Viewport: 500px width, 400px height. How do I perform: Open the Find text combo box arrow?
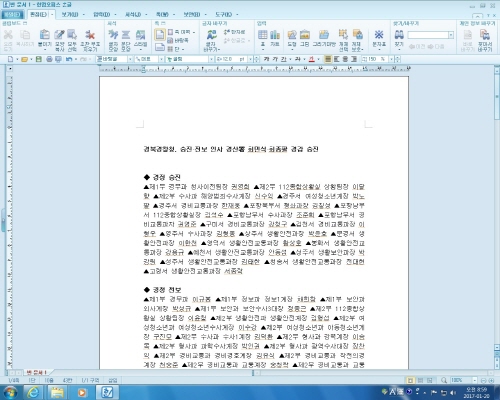click(451, 35)
